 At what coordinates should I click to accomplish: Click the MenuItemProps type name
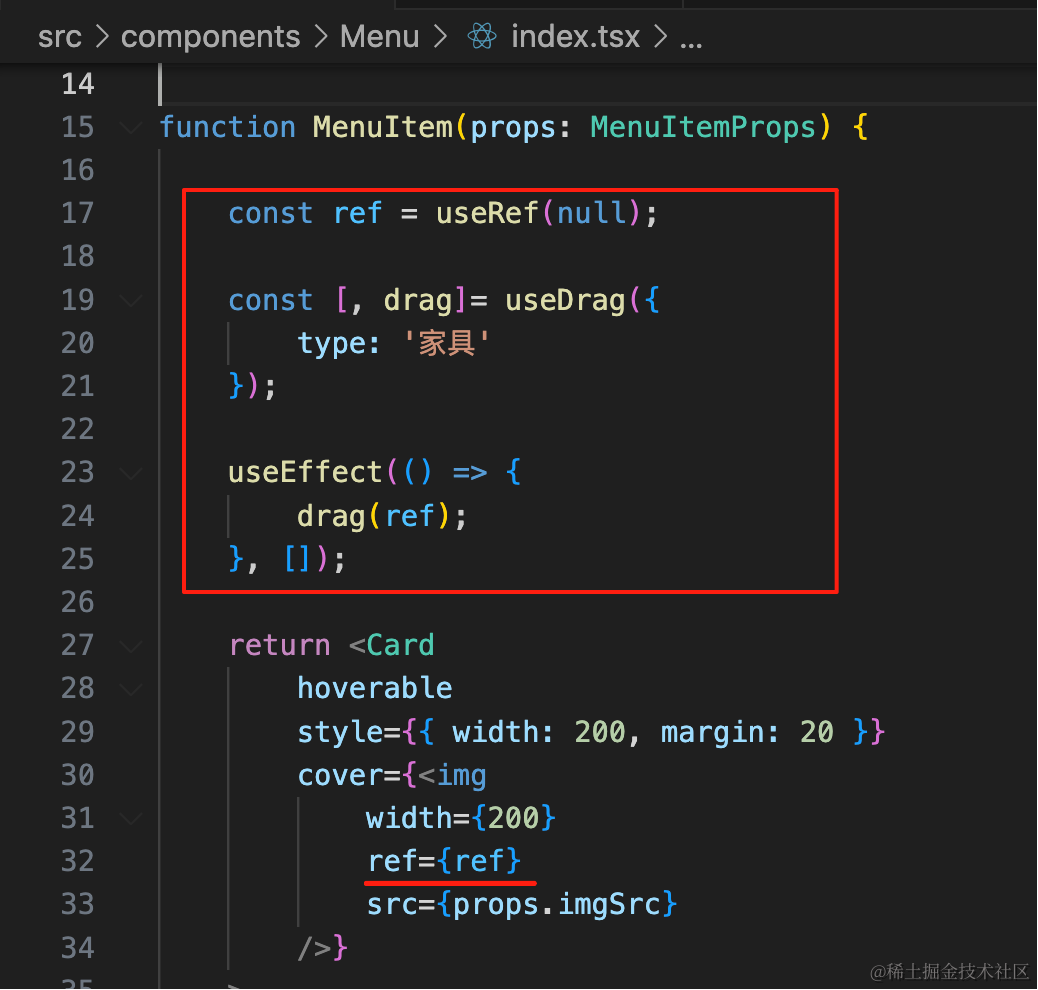point(702,127)
